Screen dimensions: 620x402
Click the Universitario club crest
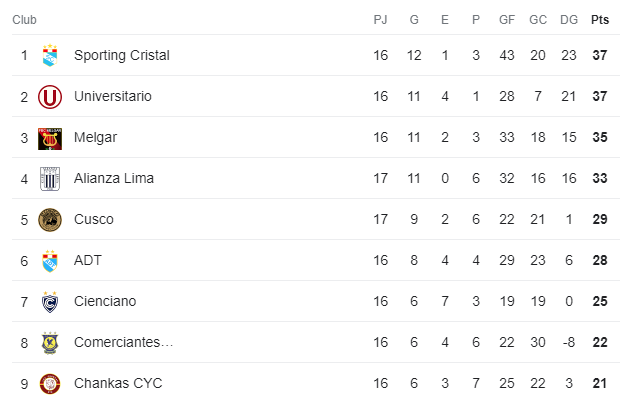(x=50, y=97)
